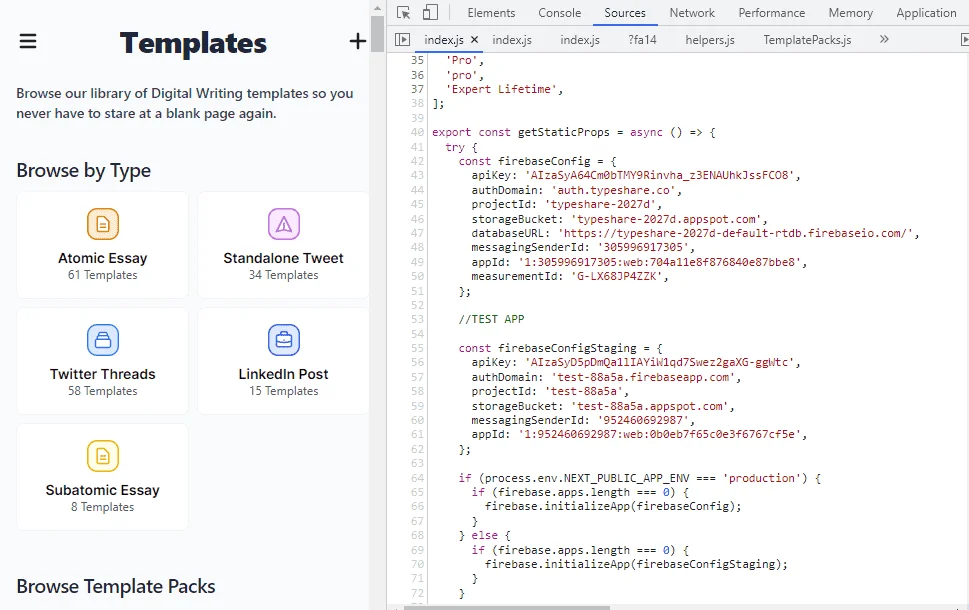The image size is (969, 610).
Task: Click the Subatomic Essay yellow document icon
Action: (103, 455)
